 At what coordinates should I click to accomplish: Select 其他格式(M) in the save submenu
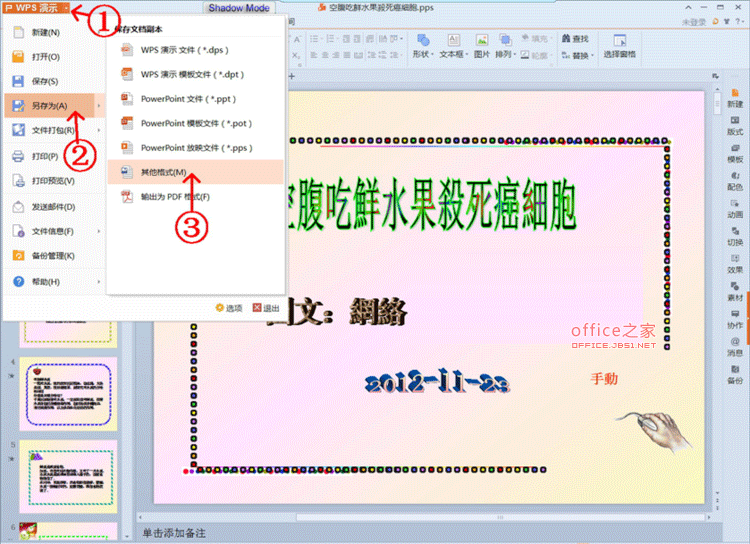[x=195, y=172]
